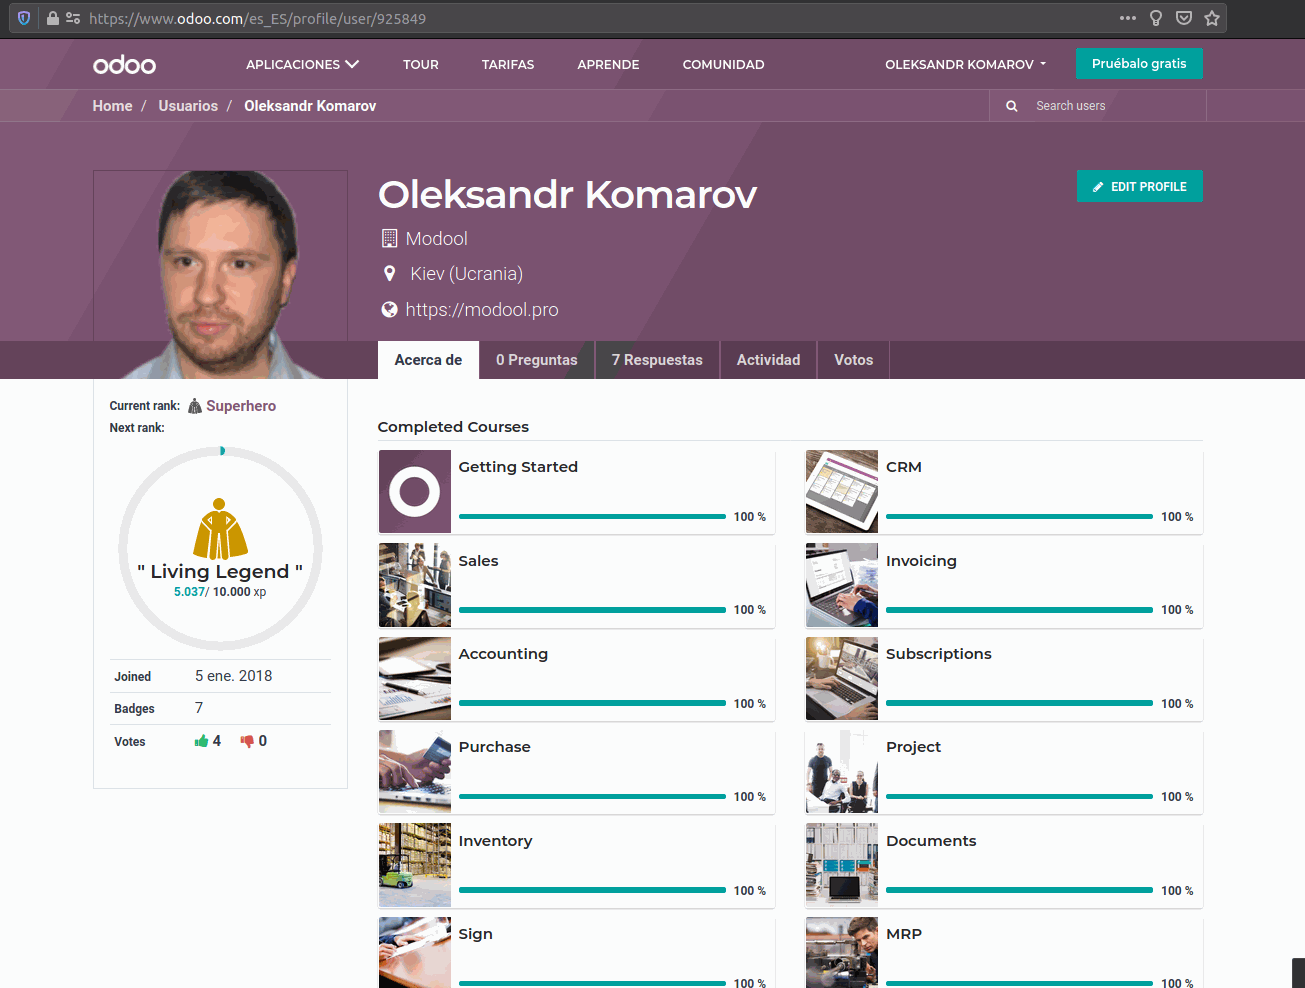This screenshot has width=1305, height=988.
Task: Open the TARIFAS menu item
Action: [x=508, y=64]
